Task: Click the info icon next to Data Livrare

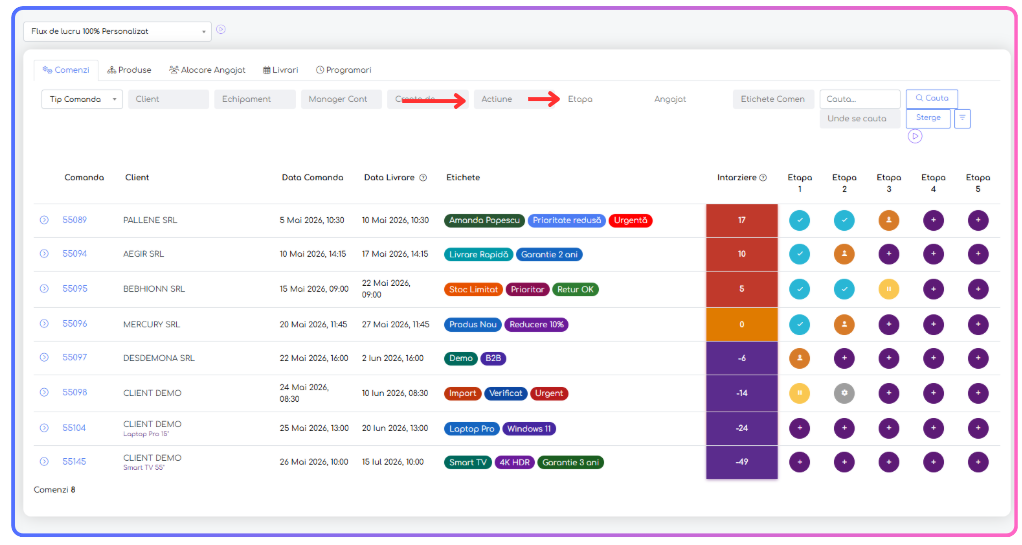Action: point(423,177)
